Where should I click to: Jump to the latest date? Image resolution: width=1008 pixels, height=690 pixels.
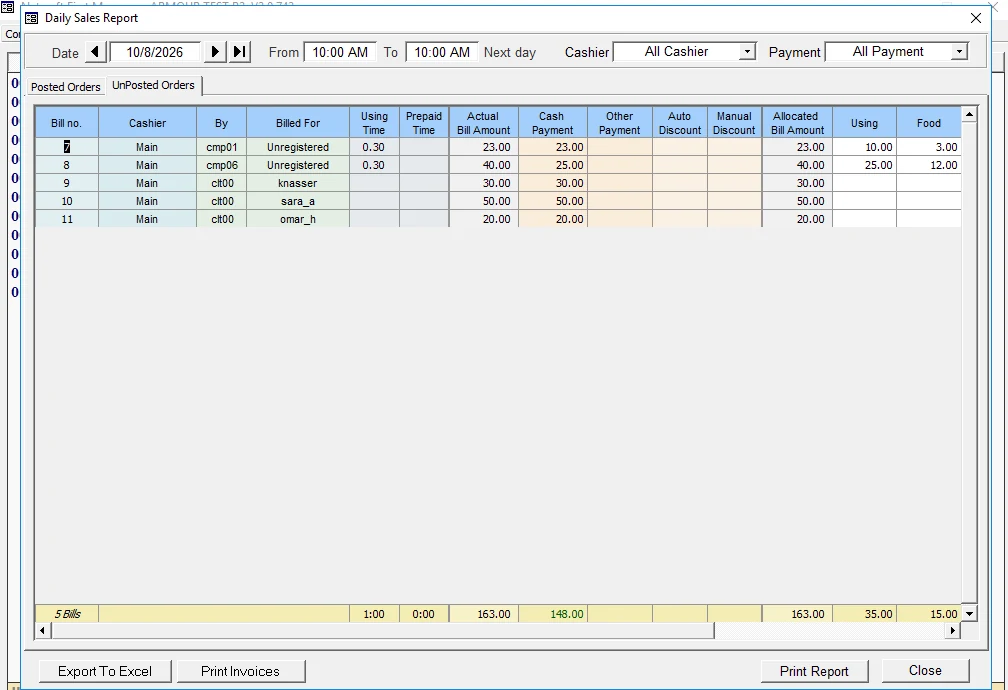(240, 52)
